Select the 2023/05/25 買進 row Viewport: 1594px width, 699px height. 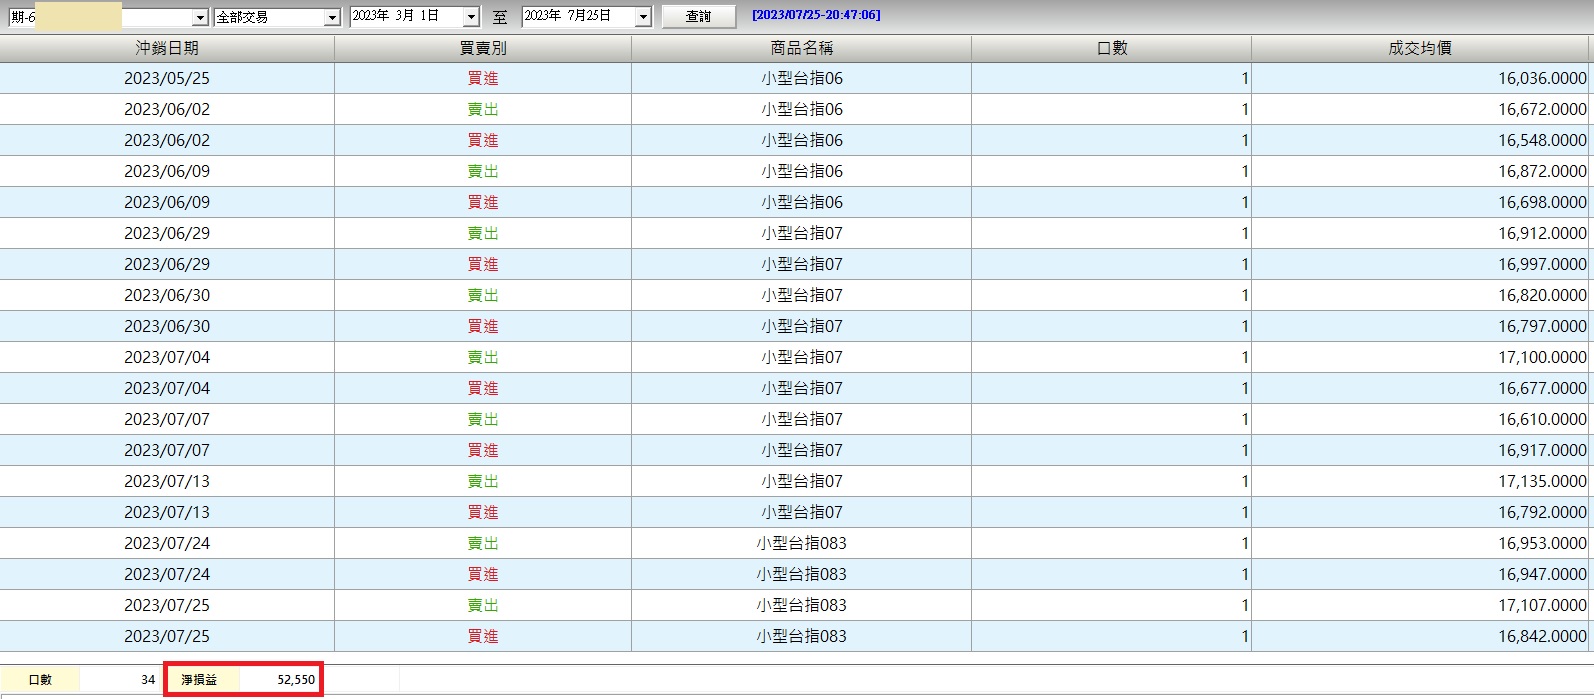[795, 78]
